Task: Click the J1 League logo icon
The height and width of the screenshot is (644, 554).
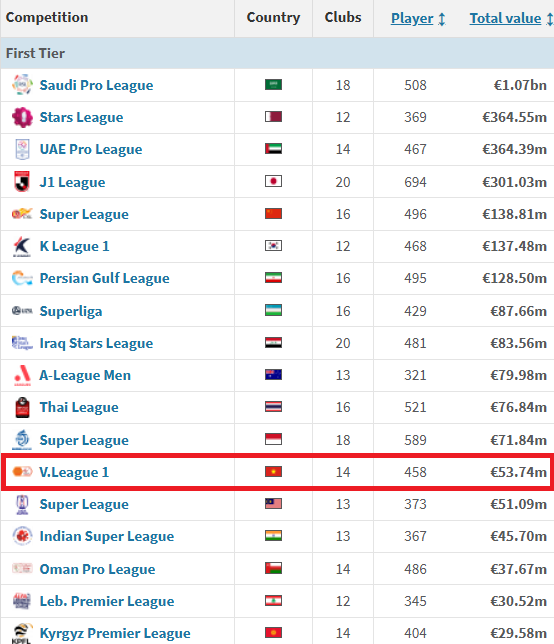Action: [x=22, y=182]
